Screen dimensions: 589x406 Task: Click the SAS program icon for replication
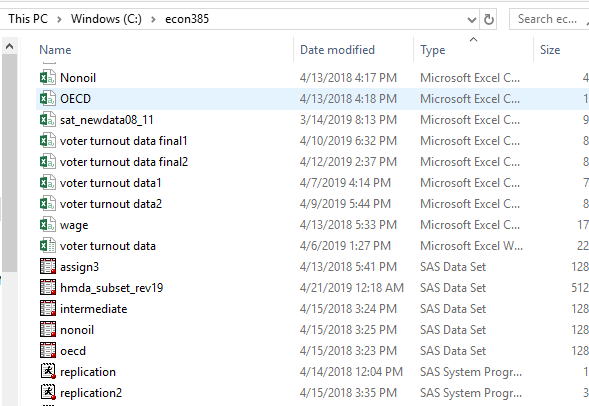click(x=48, y=371)
